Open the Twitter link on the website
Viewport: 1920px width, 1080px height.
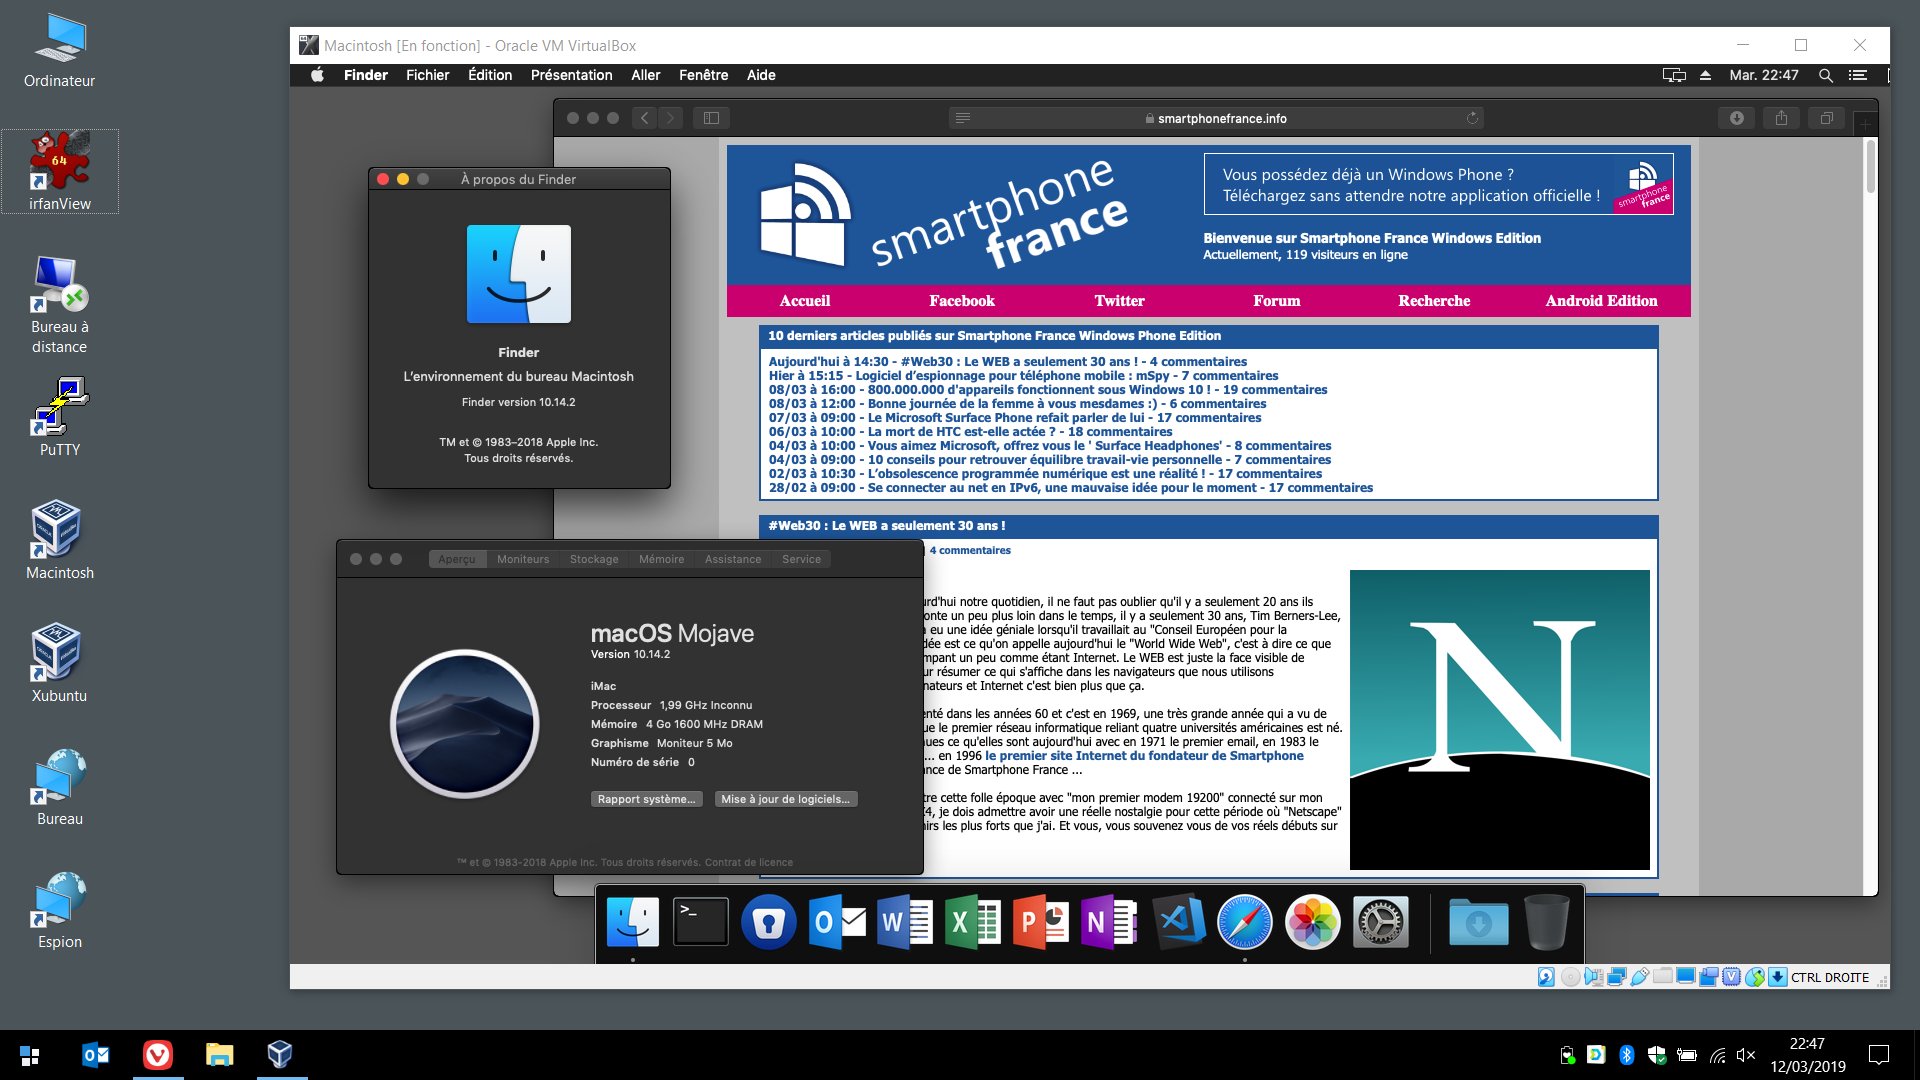(x=1119, y=300)
